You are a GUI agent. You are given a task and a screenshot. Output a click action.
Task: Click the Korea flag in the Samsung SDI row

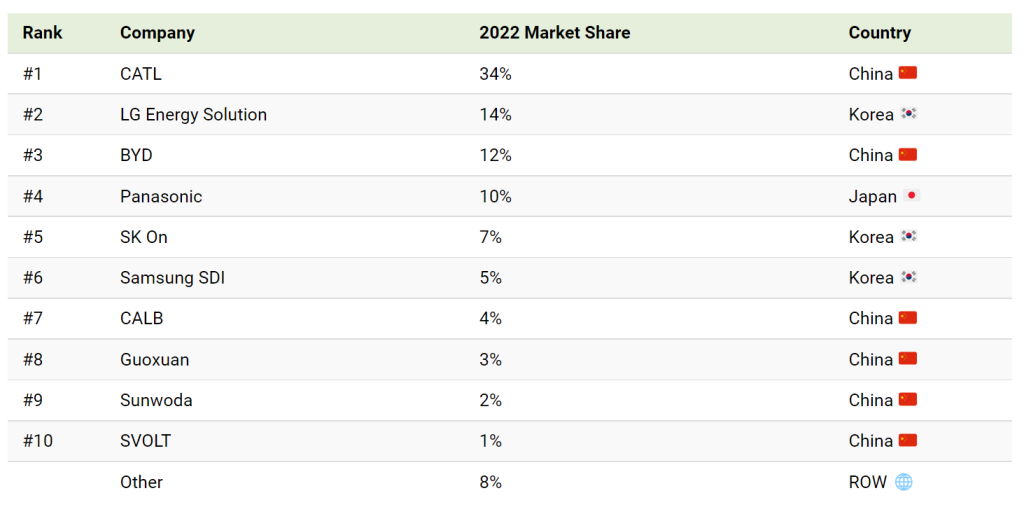pos(909,278)
